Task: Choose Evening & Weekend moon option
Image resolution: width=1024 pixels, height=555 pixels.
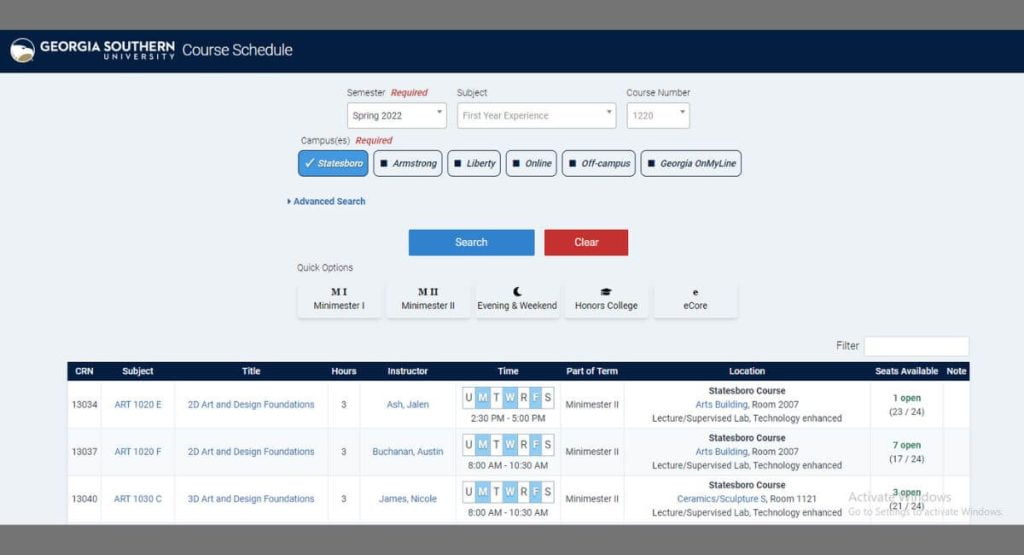Action: click(517, 299)
